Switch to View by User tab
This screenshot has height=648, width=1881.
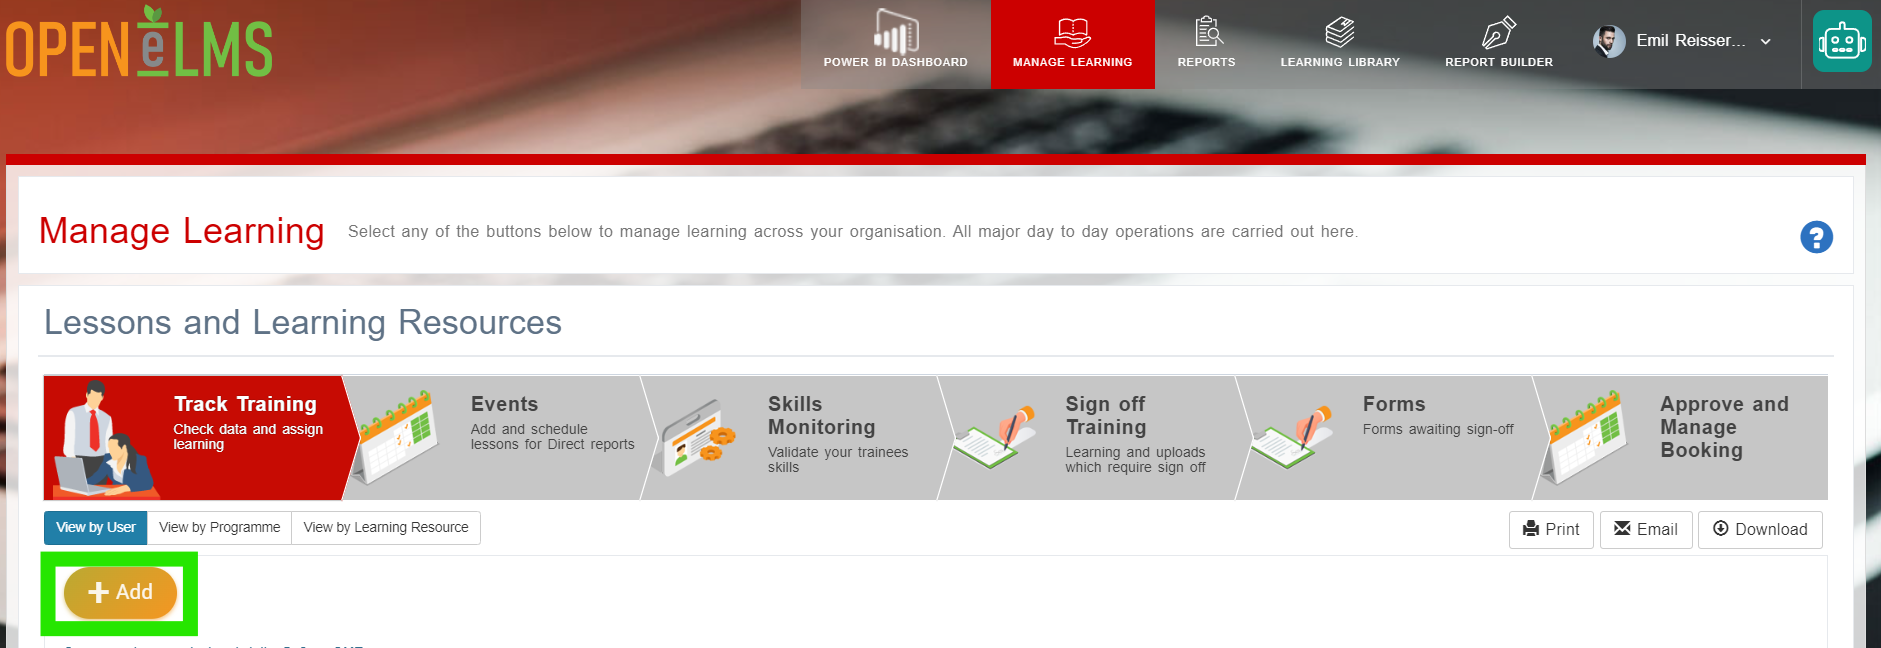pos(96,528)
